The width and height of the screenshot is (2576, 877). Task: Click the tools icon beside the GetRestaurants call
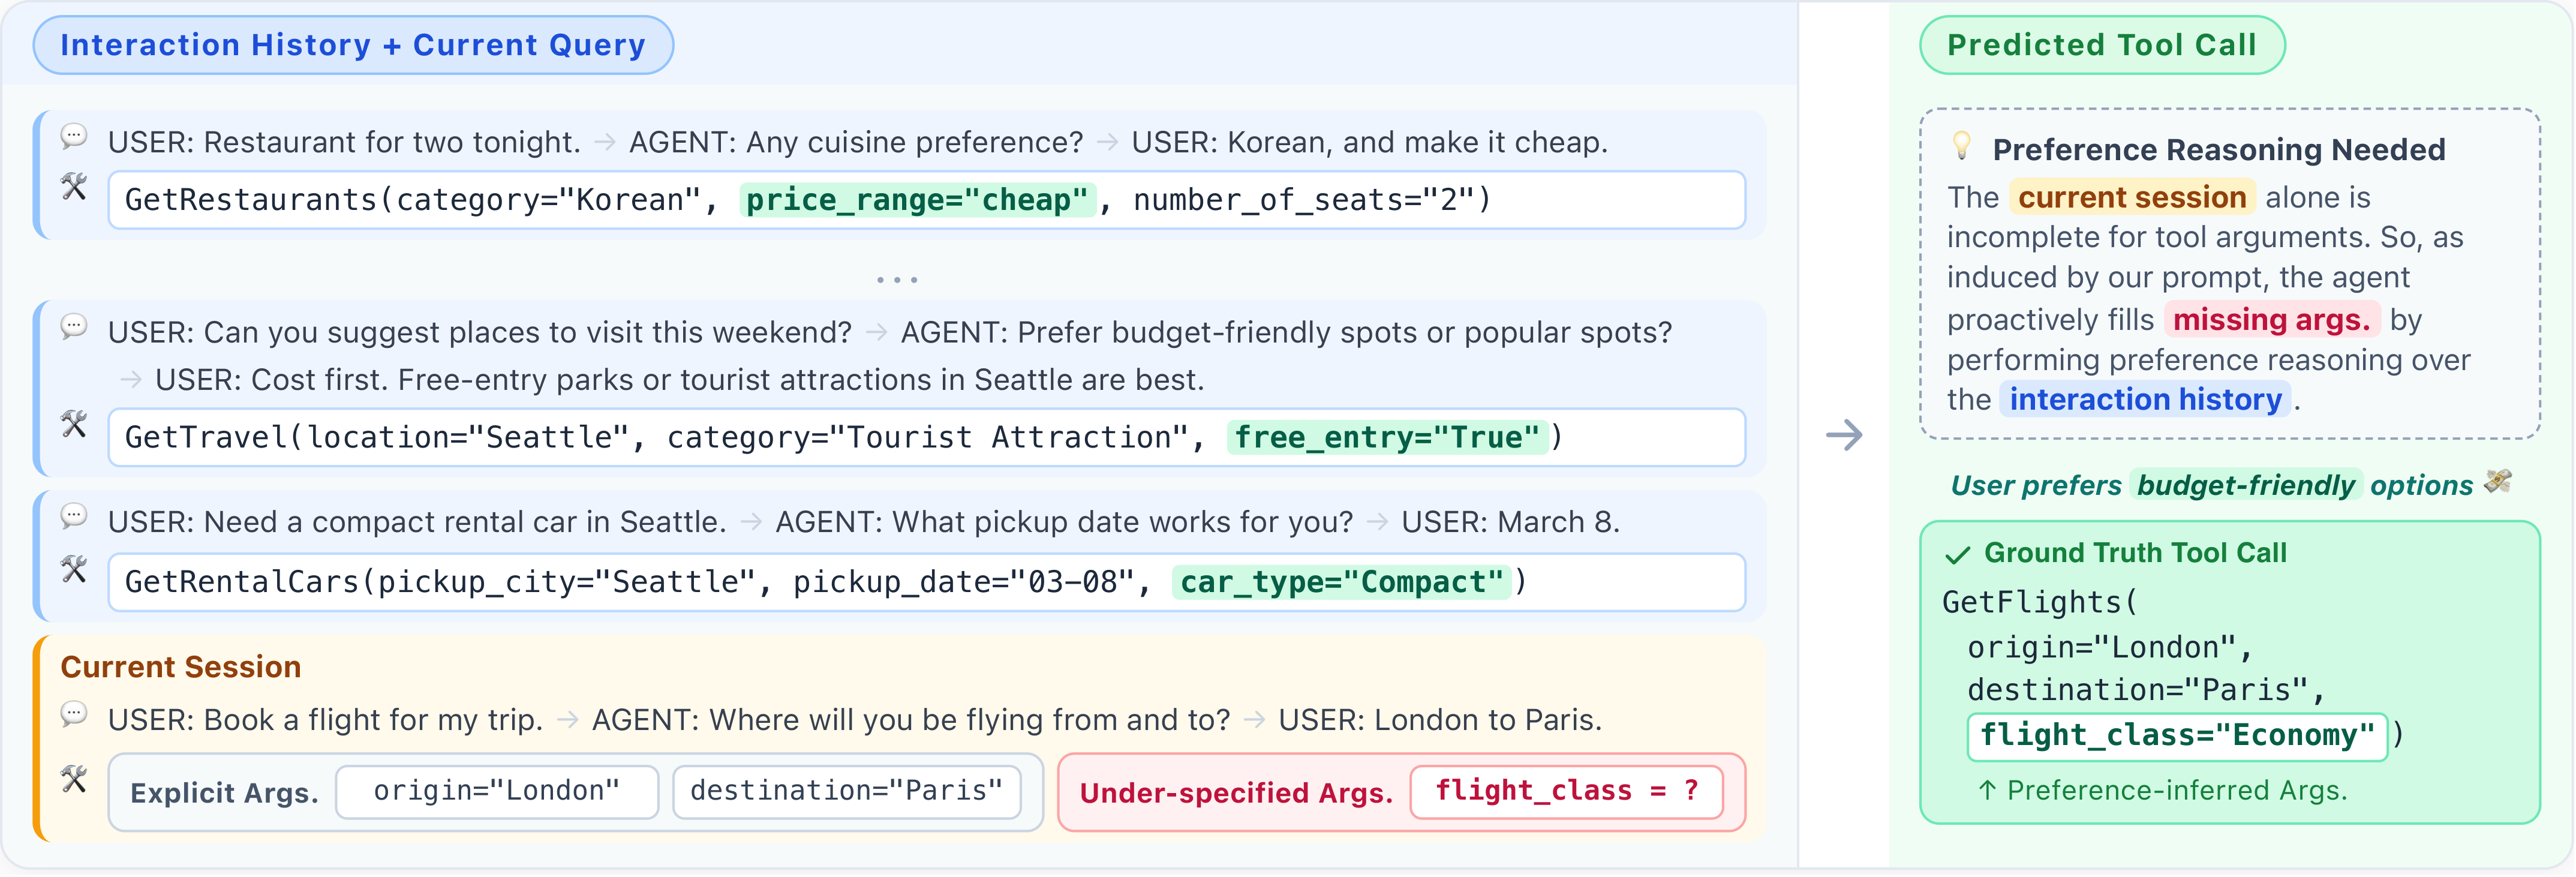[74, 187]
